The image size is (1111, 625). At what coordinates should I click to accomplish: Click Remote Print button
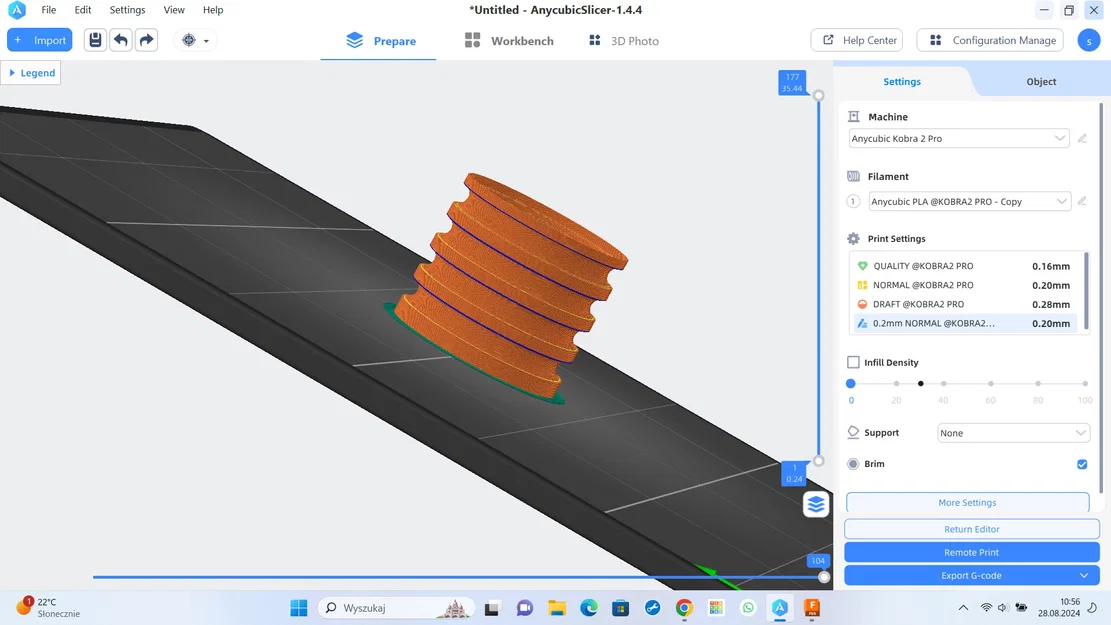point(971,552)
